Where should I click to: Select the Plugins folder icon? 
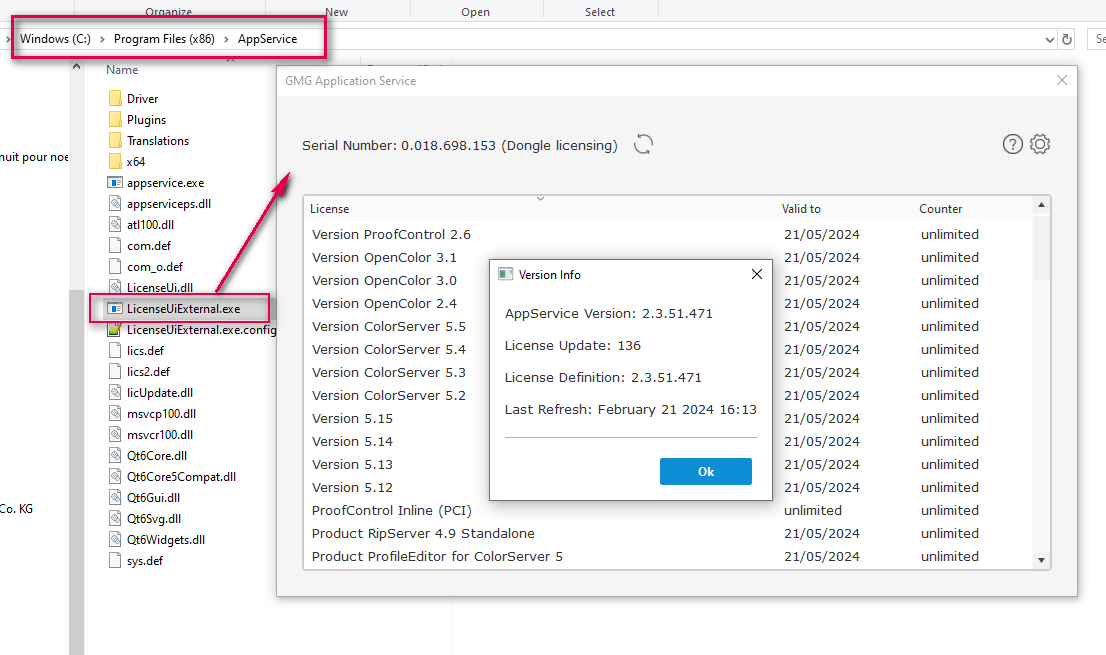pyautogui.click(x=115, y=119)
